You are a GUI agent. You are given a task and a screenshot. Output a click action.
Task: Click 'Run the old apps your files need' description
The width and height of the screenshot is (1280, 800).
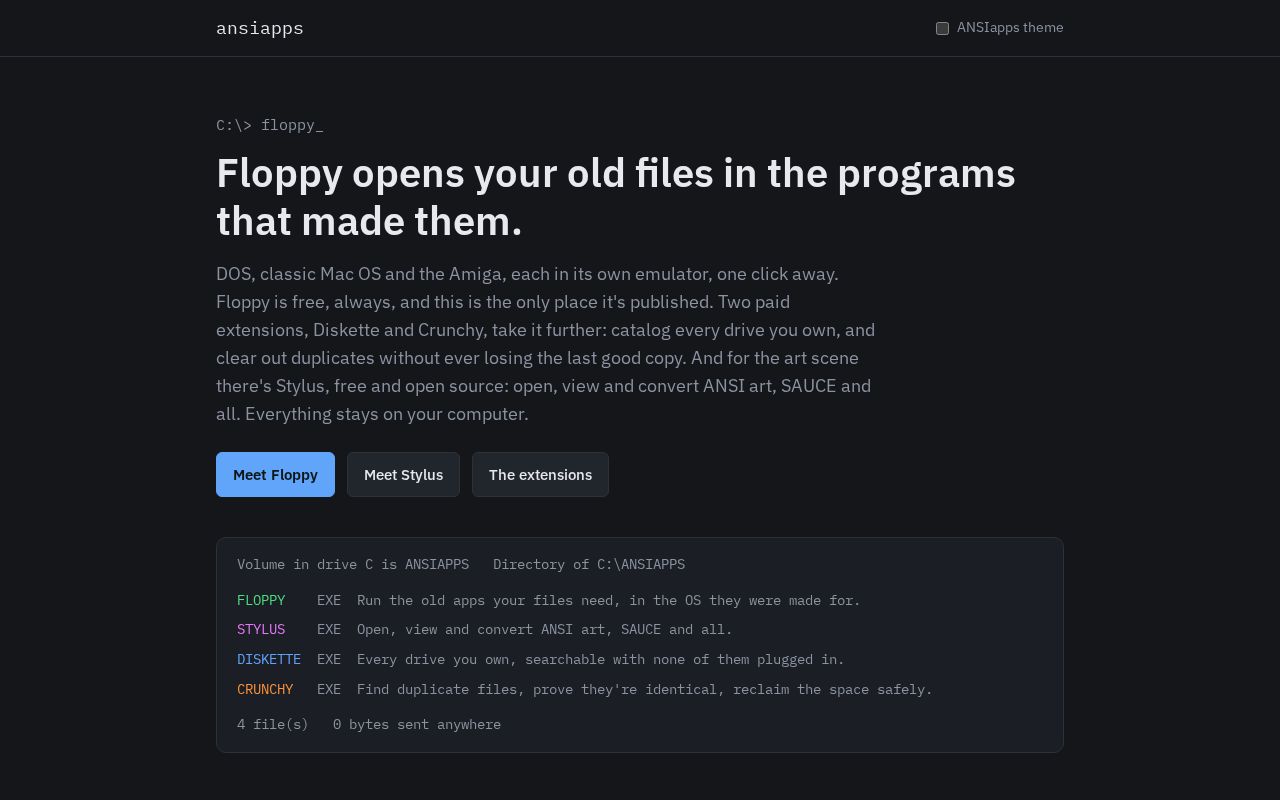pos(608,600)
